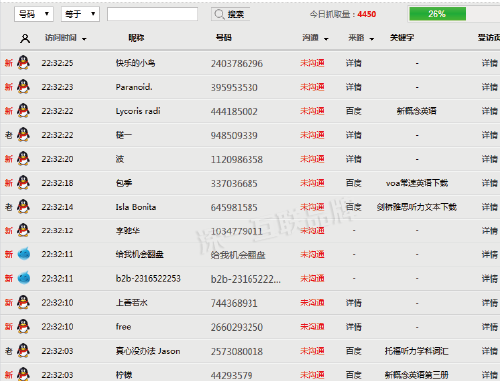Click the 关键字 column header
Viewport: 500px width, 381px height.
tap(402, 38)
